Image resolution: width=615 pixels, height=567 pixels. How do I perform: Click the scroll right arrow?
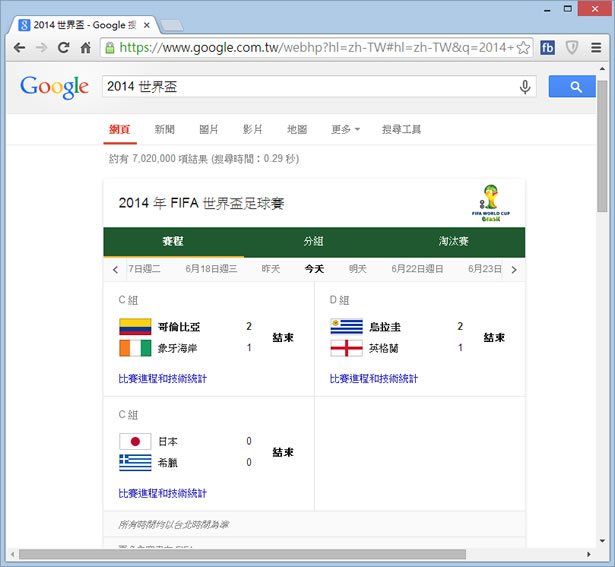(x=588, y=554)
